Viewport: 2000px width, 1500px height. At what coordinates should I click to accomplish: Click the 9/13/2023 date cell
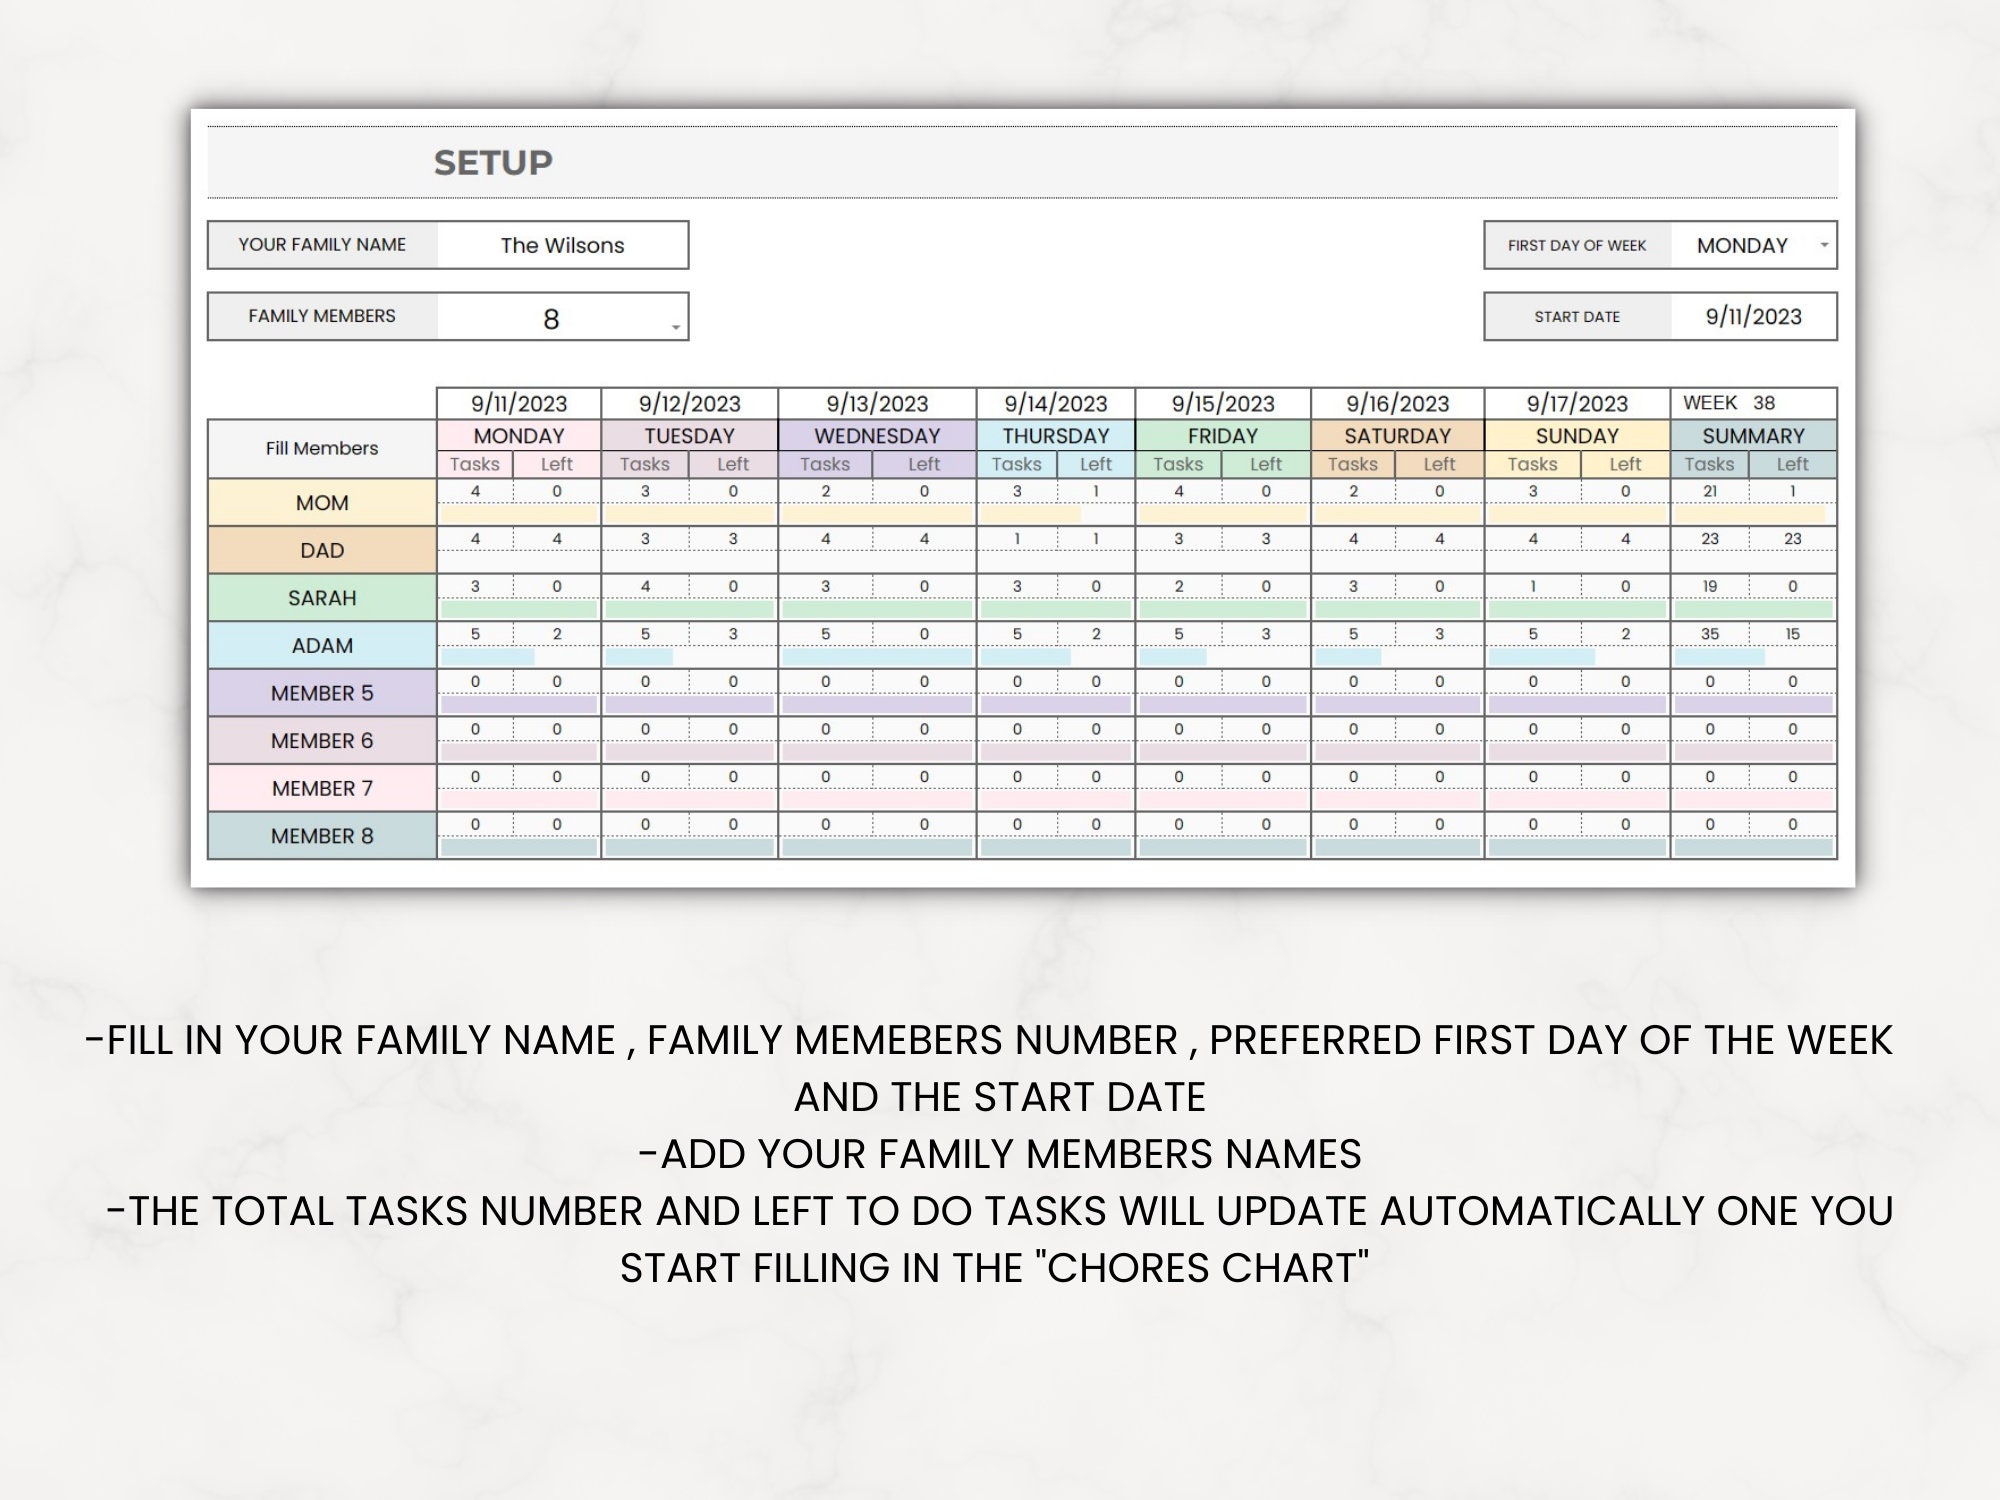877,404
